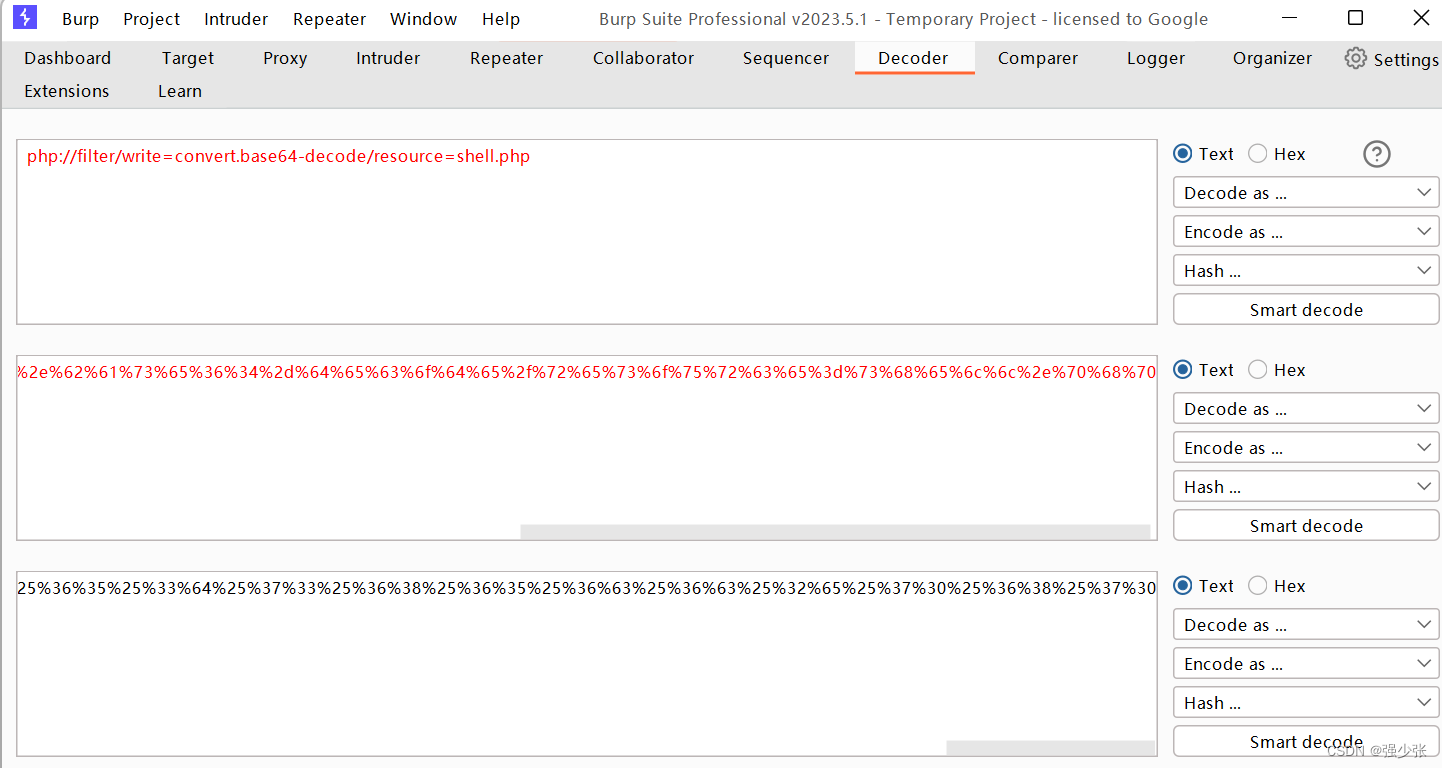Open the Settings gear icon
Screen dimensions: 1442x768
click(1355, 58)
